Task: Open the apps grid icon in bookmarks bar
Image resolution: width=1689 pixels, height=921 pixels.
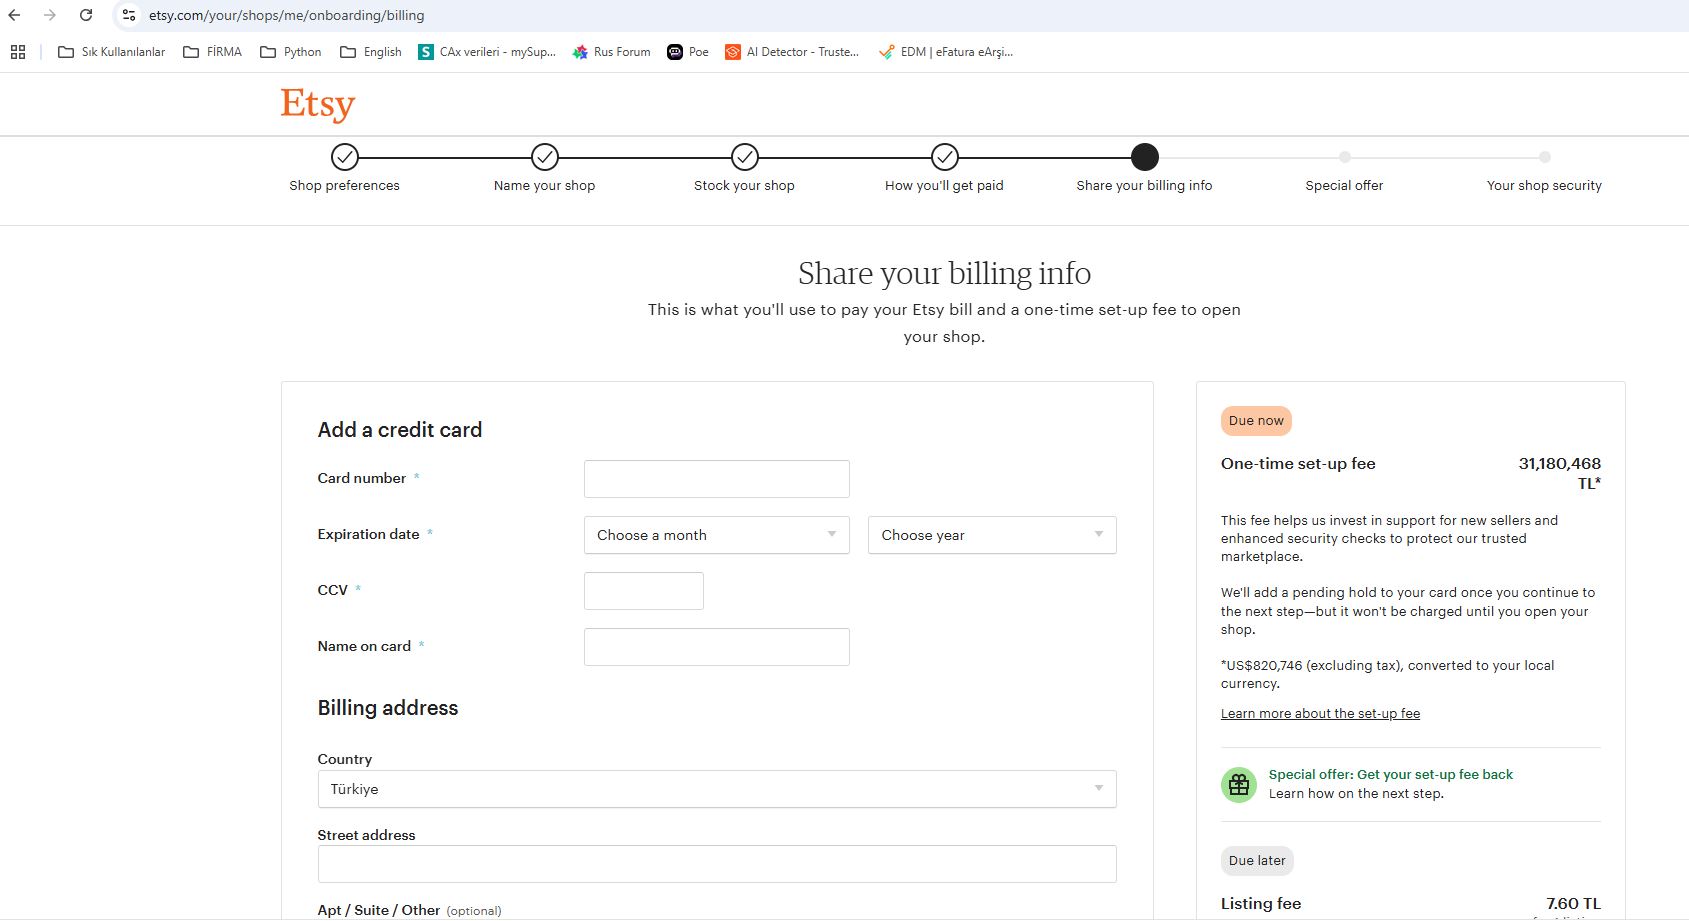Action: pos(18,52)
